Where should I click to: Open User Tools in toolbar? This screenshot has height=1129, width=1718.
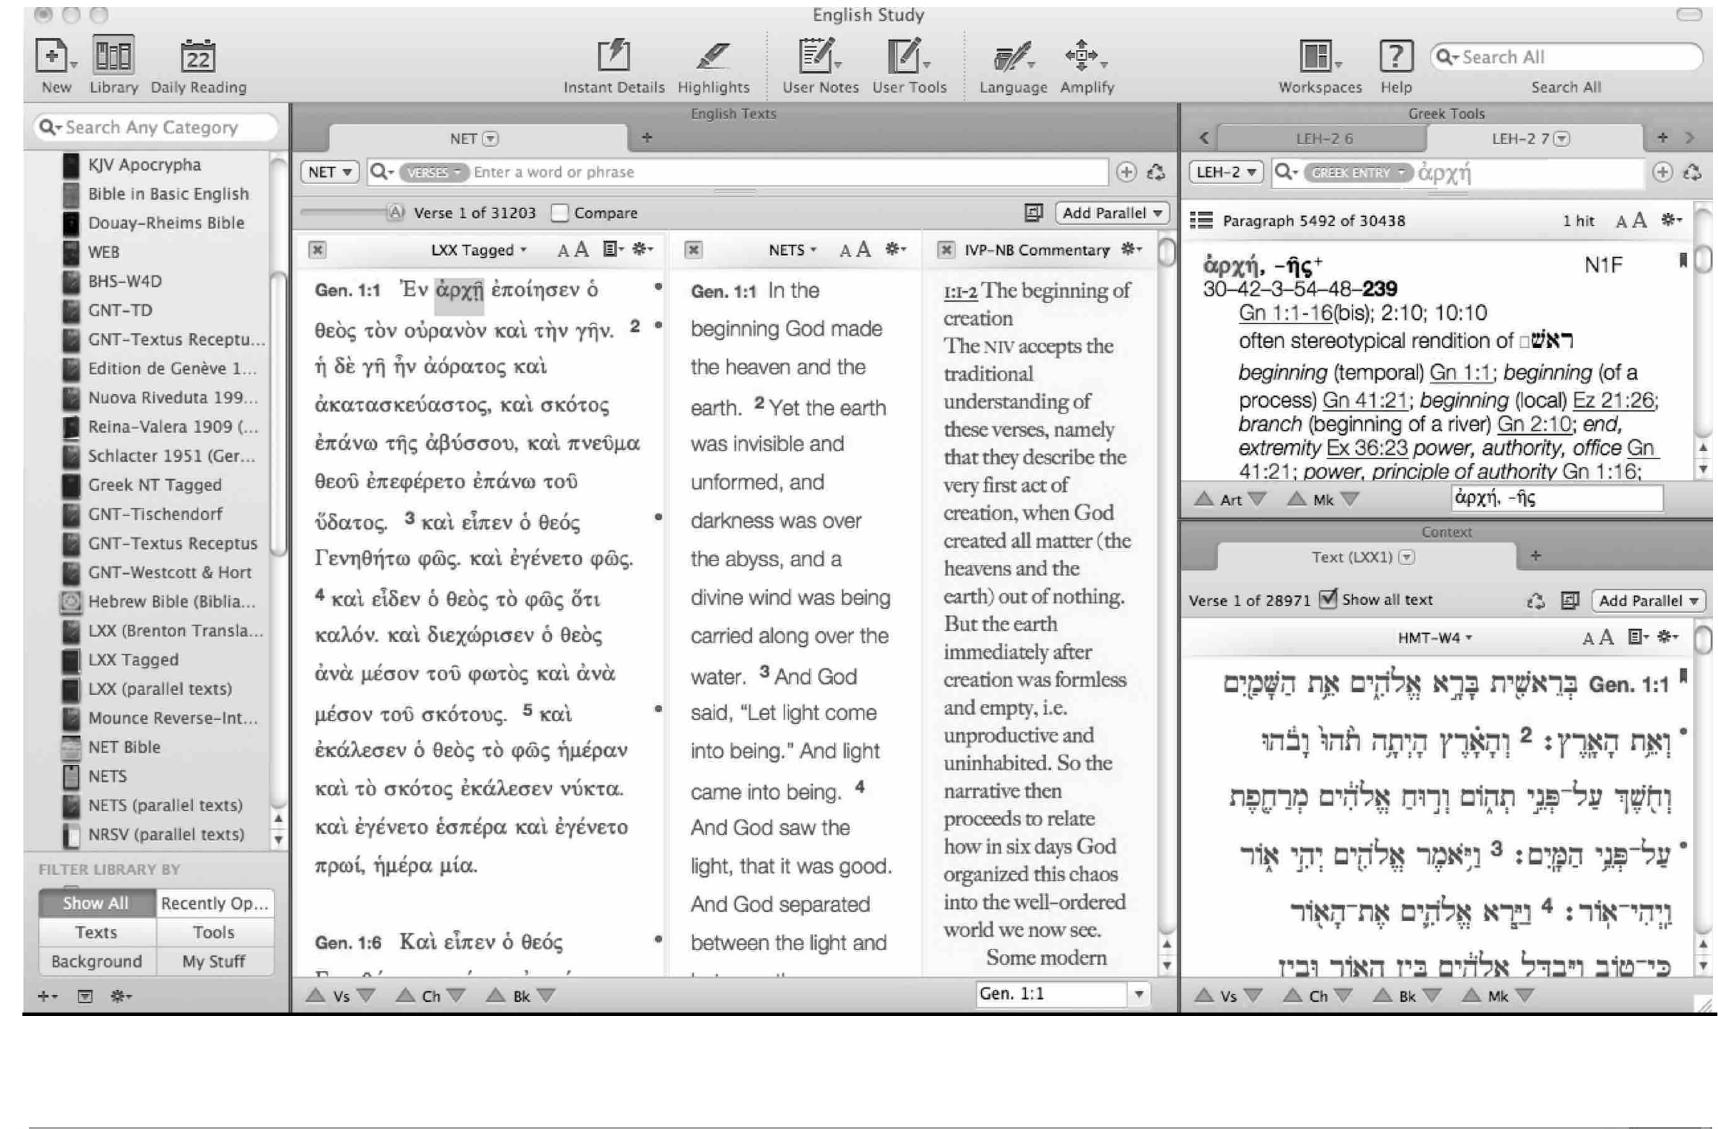(x=908, y=56)
